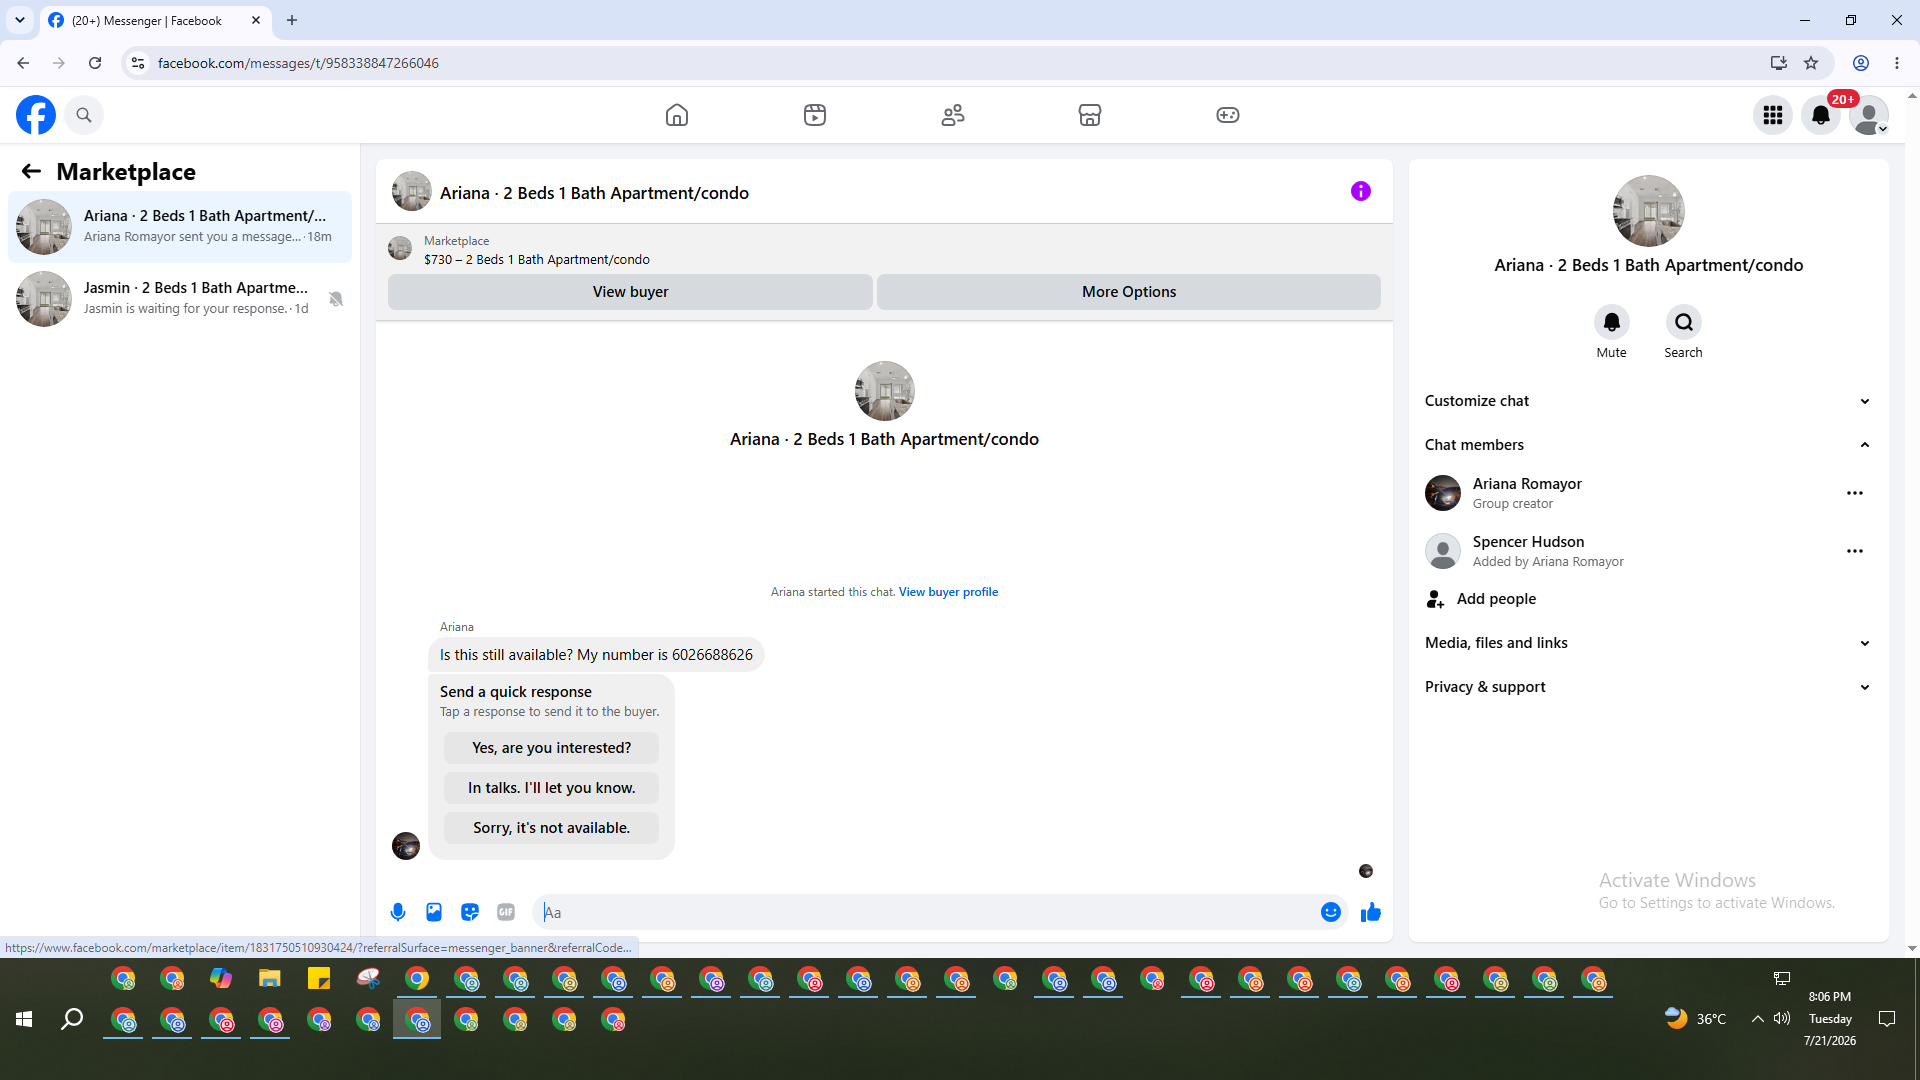Open options for Spencer Hudson member
Screen dimensions: 1920x1080
[1855, 551]
